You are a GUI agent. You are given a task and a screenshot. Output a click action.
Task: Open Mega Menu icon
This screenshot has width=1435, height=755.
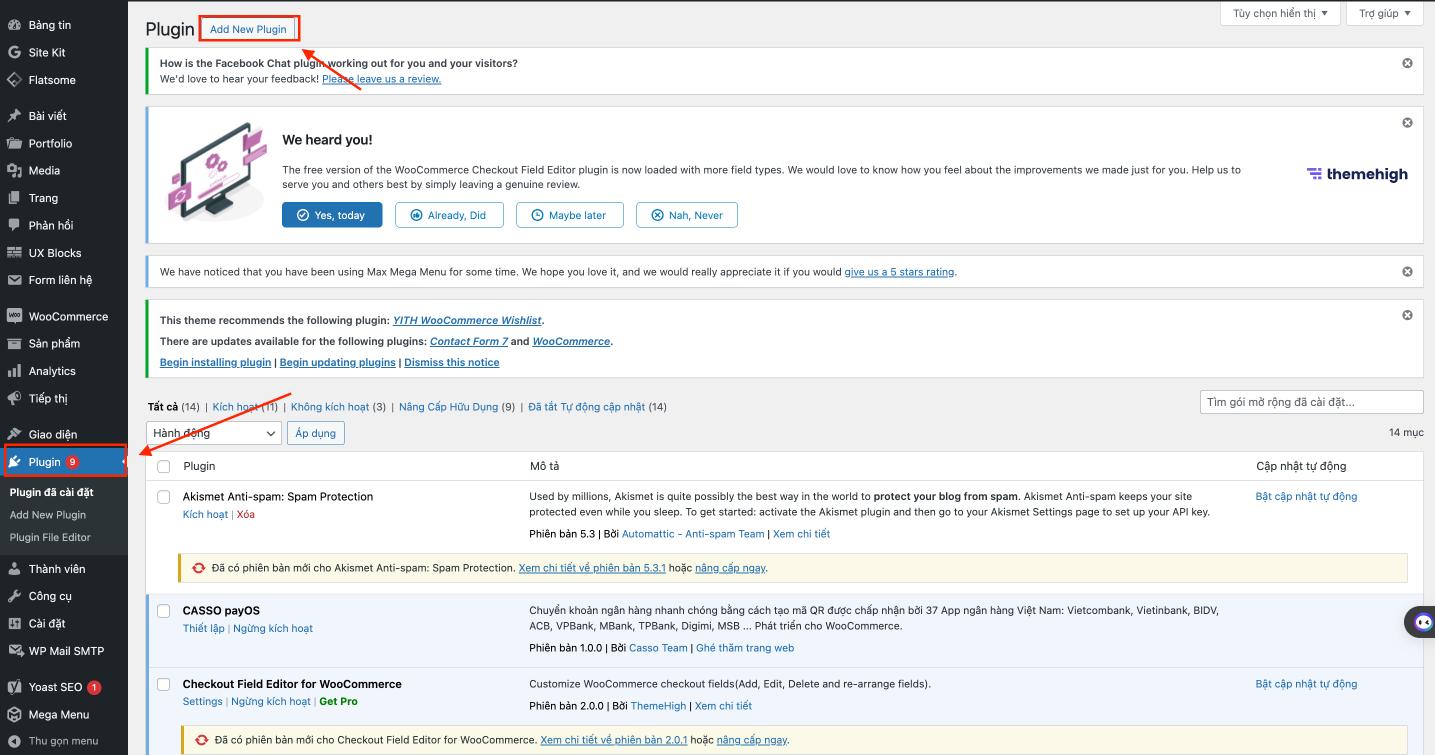point(14,714)
